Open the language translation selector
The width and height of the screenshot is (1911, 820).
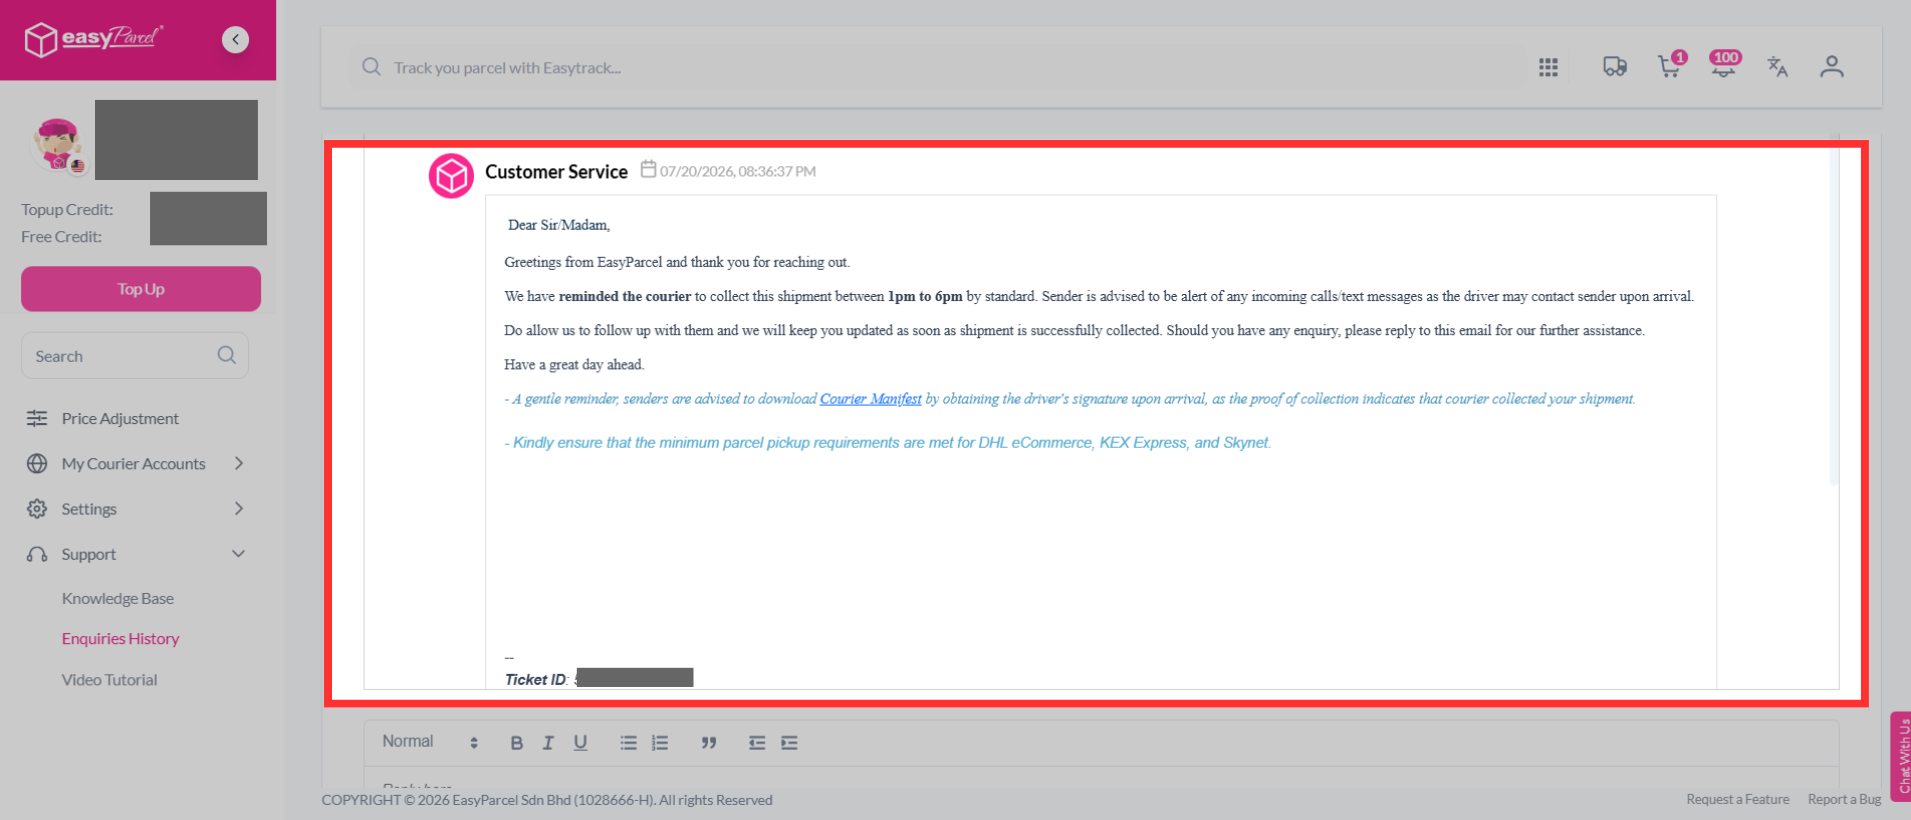[1777, 67]
